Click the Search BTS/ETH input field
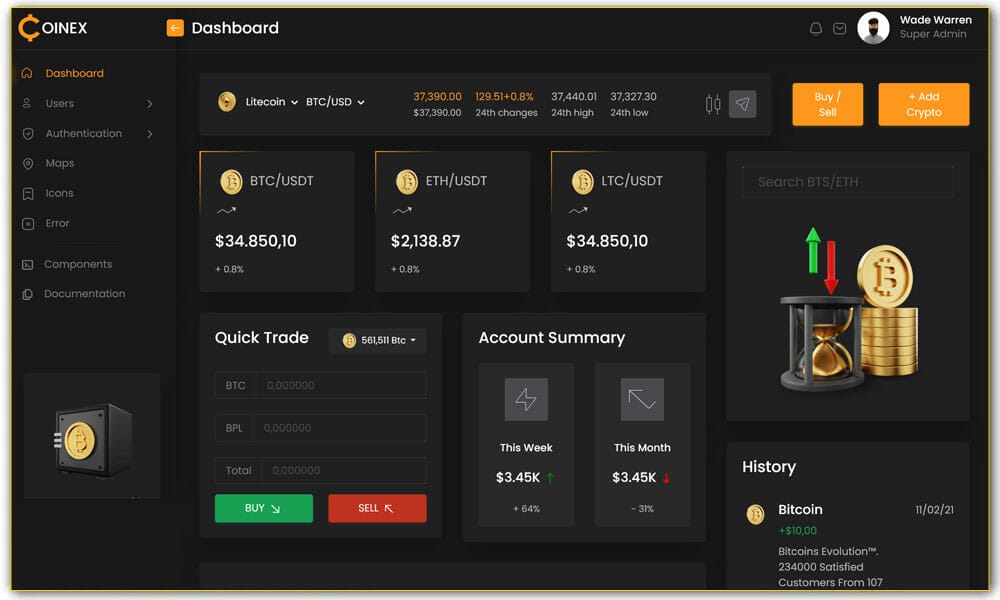Screen dimensions: 1000x600 (x=847, y=182)
